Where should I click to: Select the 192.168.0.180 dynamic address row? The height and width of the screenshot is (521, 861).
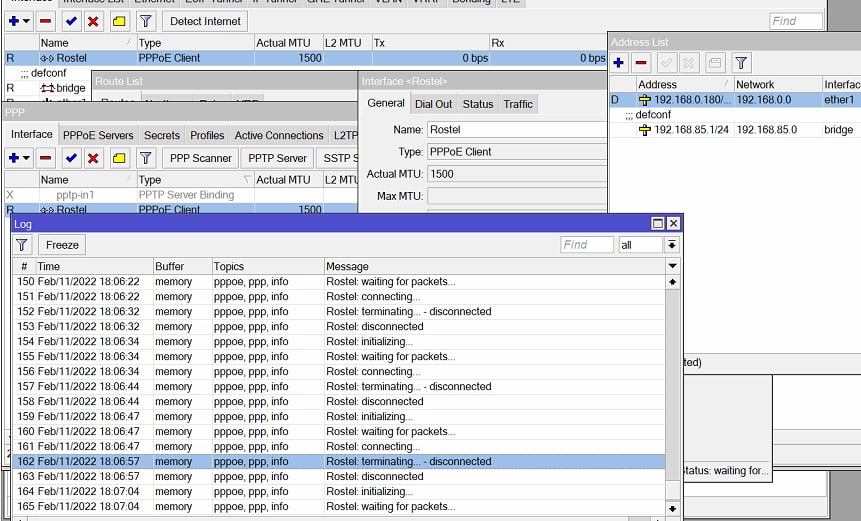point(735,100)
